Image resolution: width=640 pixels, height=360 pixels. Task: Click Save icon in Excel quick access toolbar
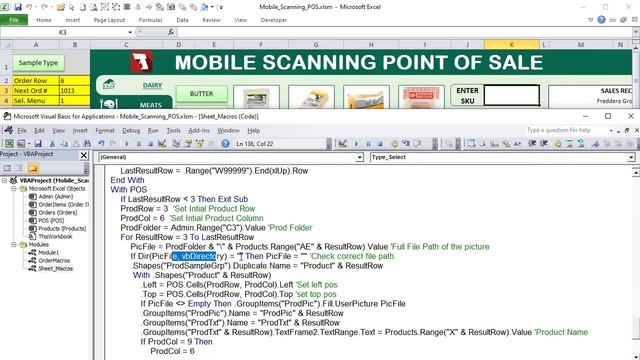[x=18, y=7]
